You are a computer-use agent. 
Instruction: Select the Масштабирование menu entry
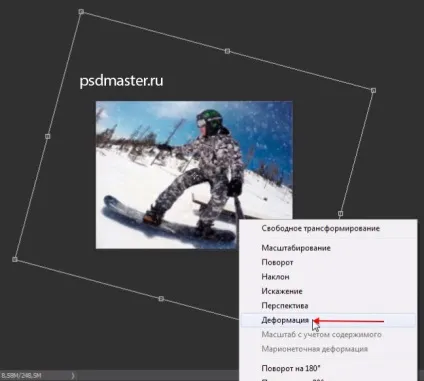328,248
